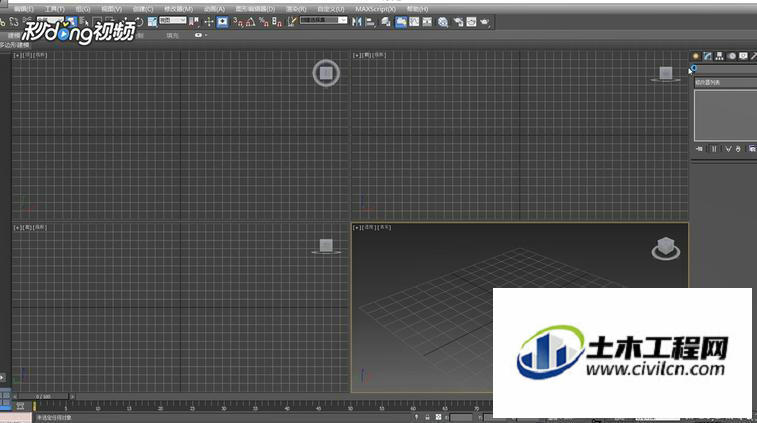Toggle Spinner Snap in main toolbar
Screen dimensions: 757x423
(277, 22)
